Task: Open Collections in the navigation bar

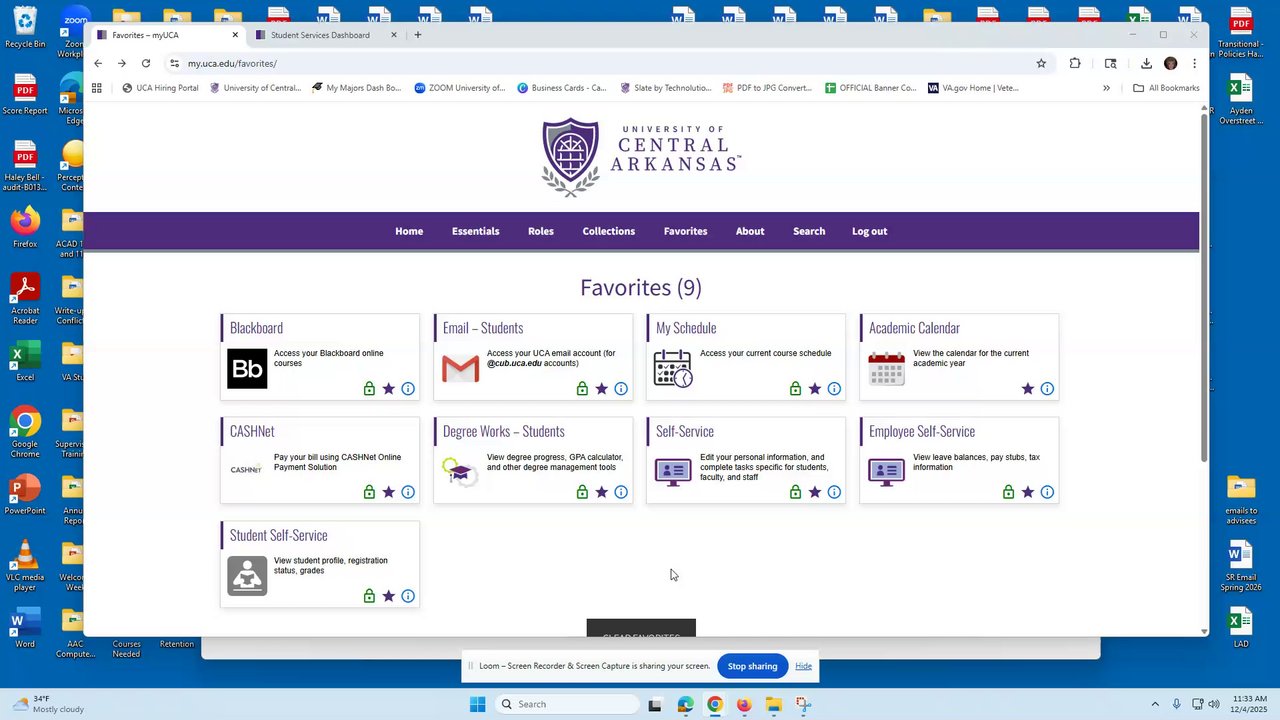Action: (609, 231)
